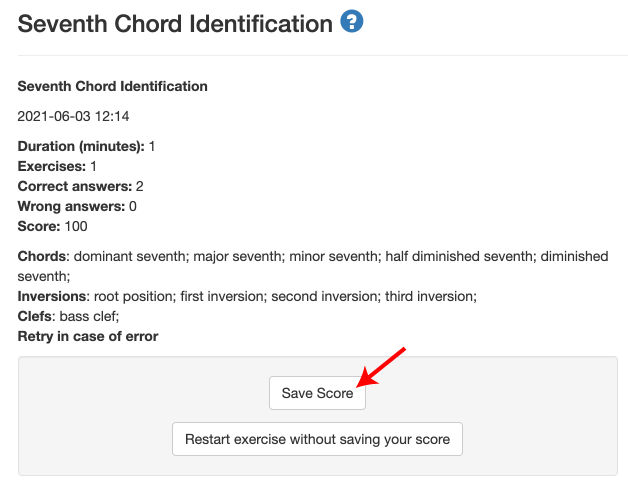Viewport: 628px width, 486px height.
Task: Click the Wrong answers result line
Action: point(77,206)
